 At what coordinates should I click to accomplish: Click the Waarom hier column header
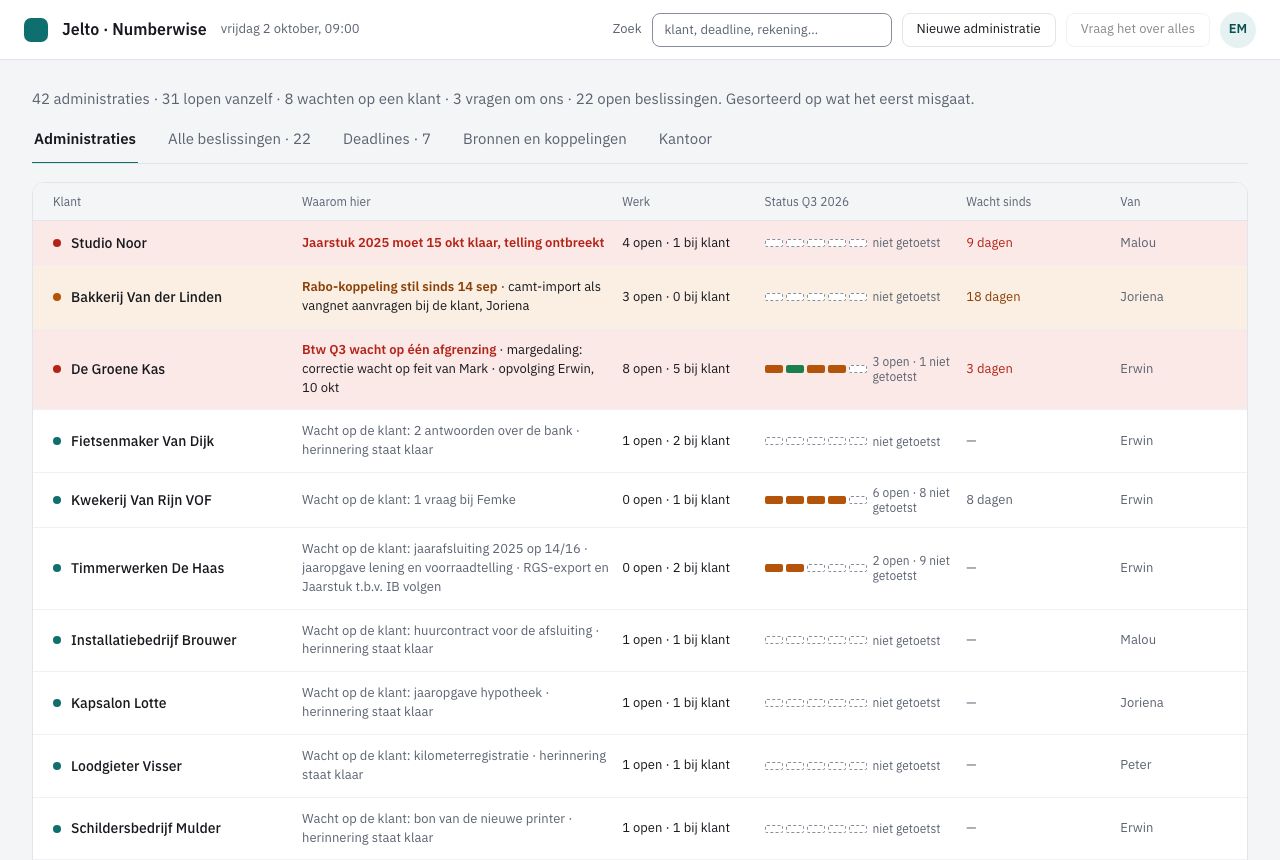tap(336, 202)
